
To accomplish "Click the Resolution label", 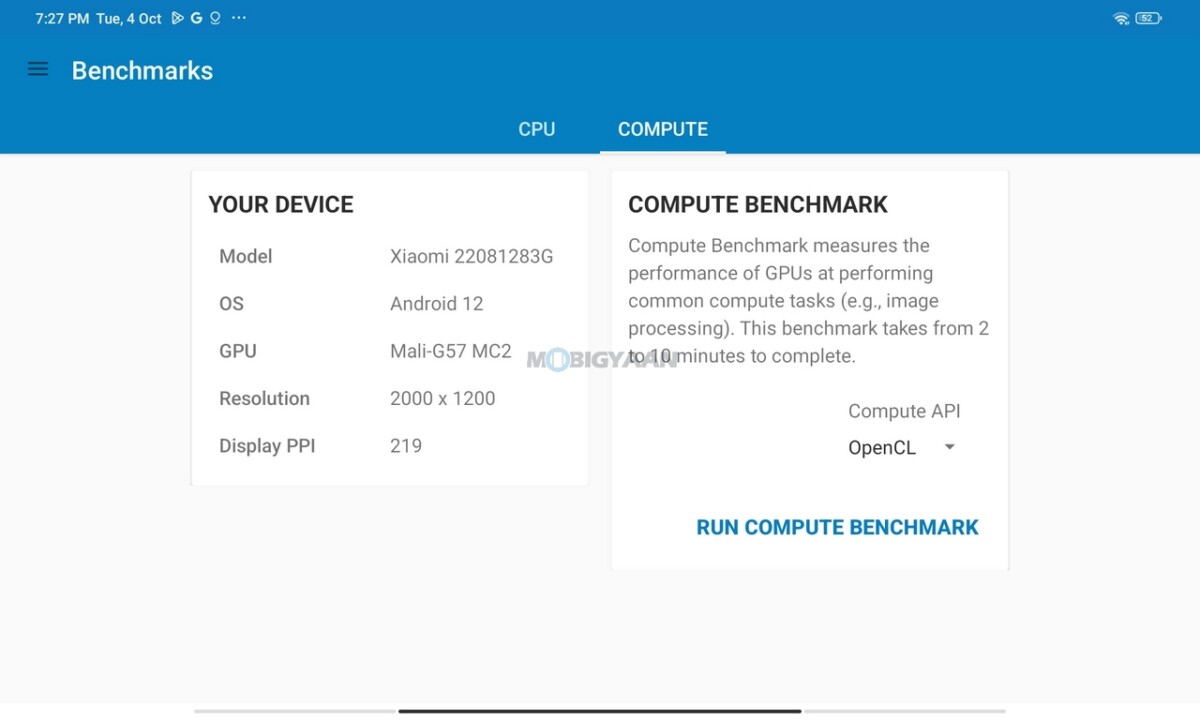I will 264,398.
